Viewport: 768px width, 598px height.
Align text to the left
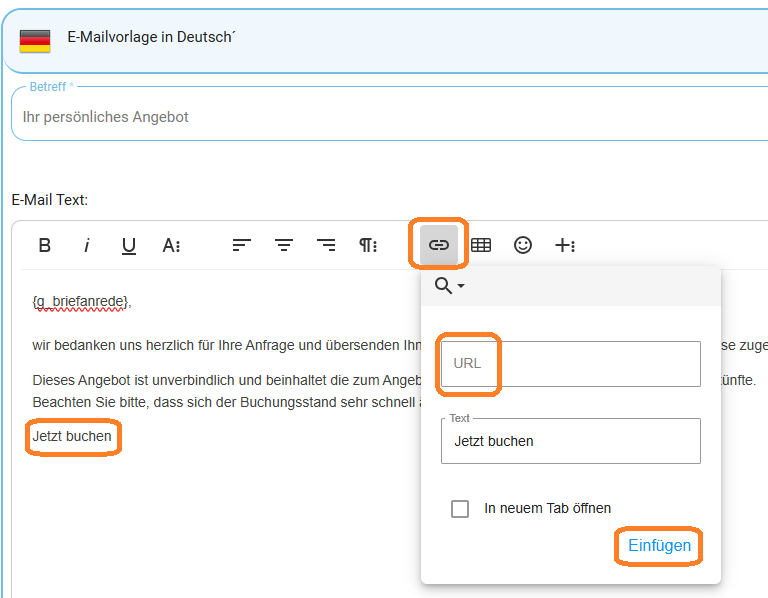pos(241,245)
